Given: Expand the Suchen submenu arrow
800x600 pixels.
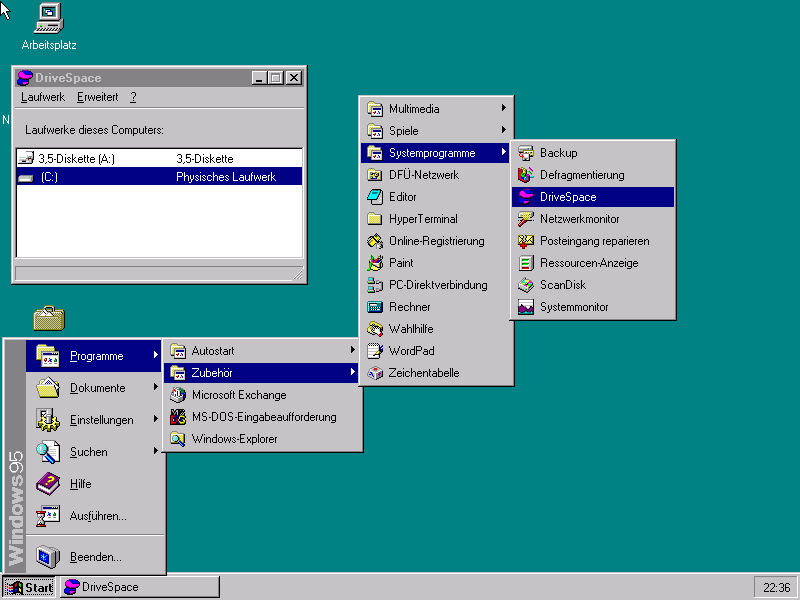Looking at the screenshot, I should 156,451.
